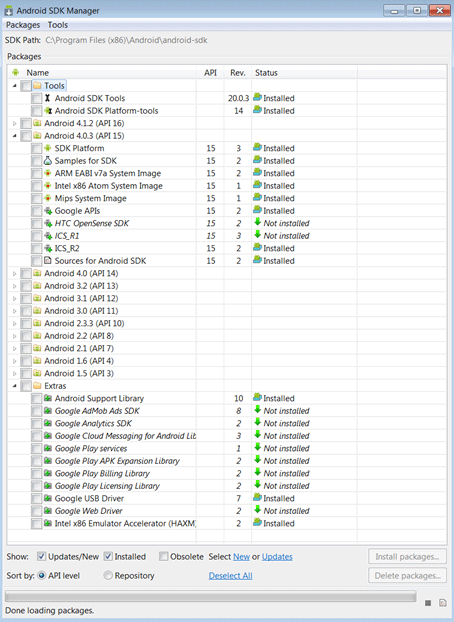Open the Tools menu
This screenshot has height=622, width=454.
58,25
